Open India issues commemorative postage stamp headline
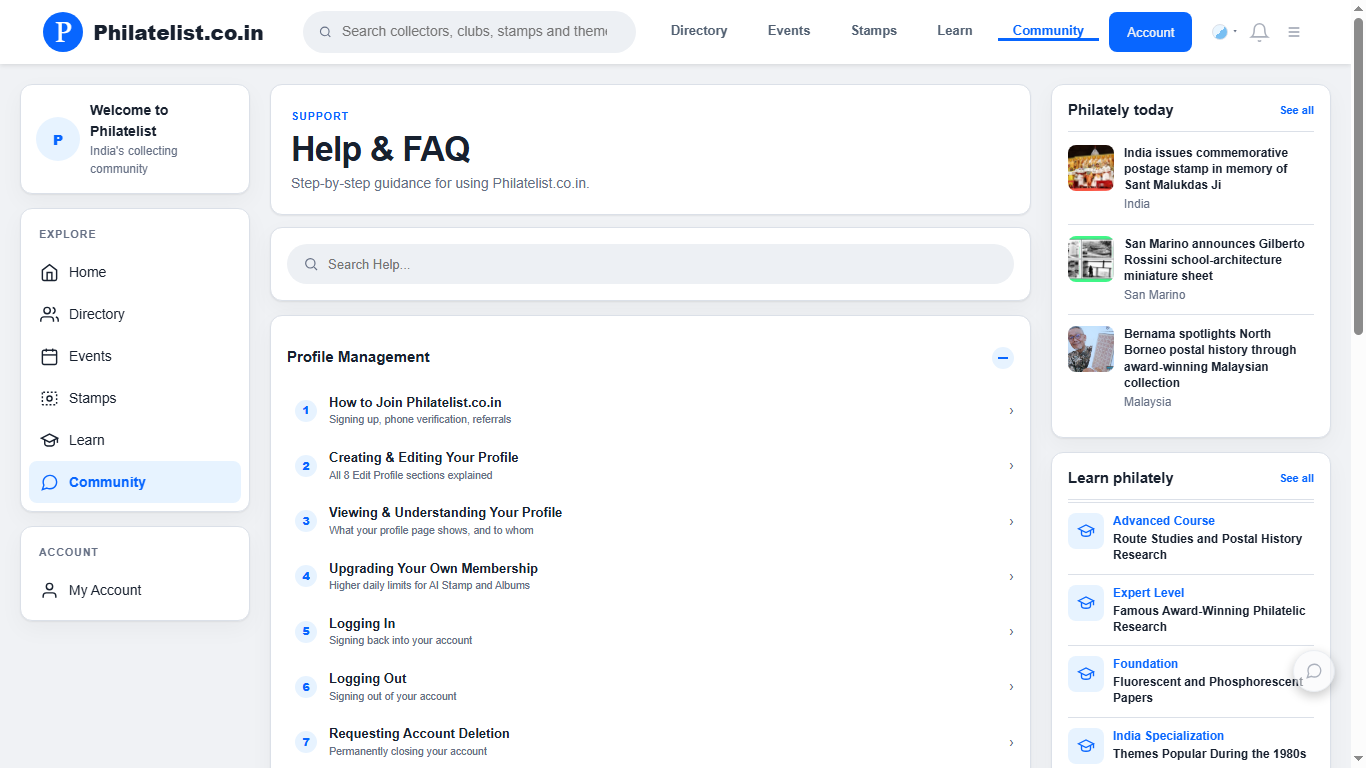Screen dimensions: 1366x768 click(x=1206, y=169)
